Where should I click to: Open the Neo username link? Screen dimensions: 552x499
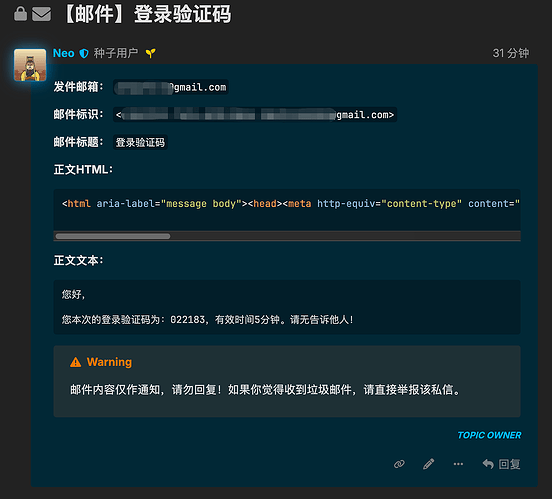tap(63, 53)
